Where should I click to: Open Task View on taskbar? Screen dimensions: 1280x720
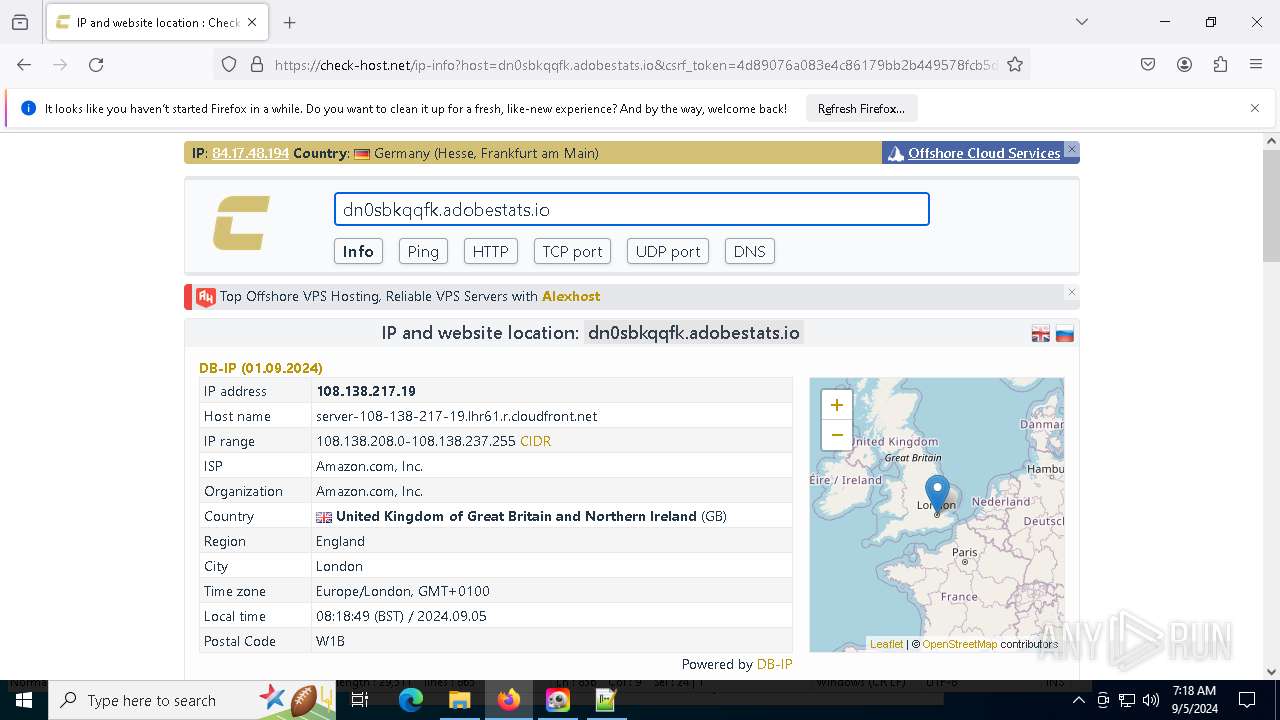point(360,700)
